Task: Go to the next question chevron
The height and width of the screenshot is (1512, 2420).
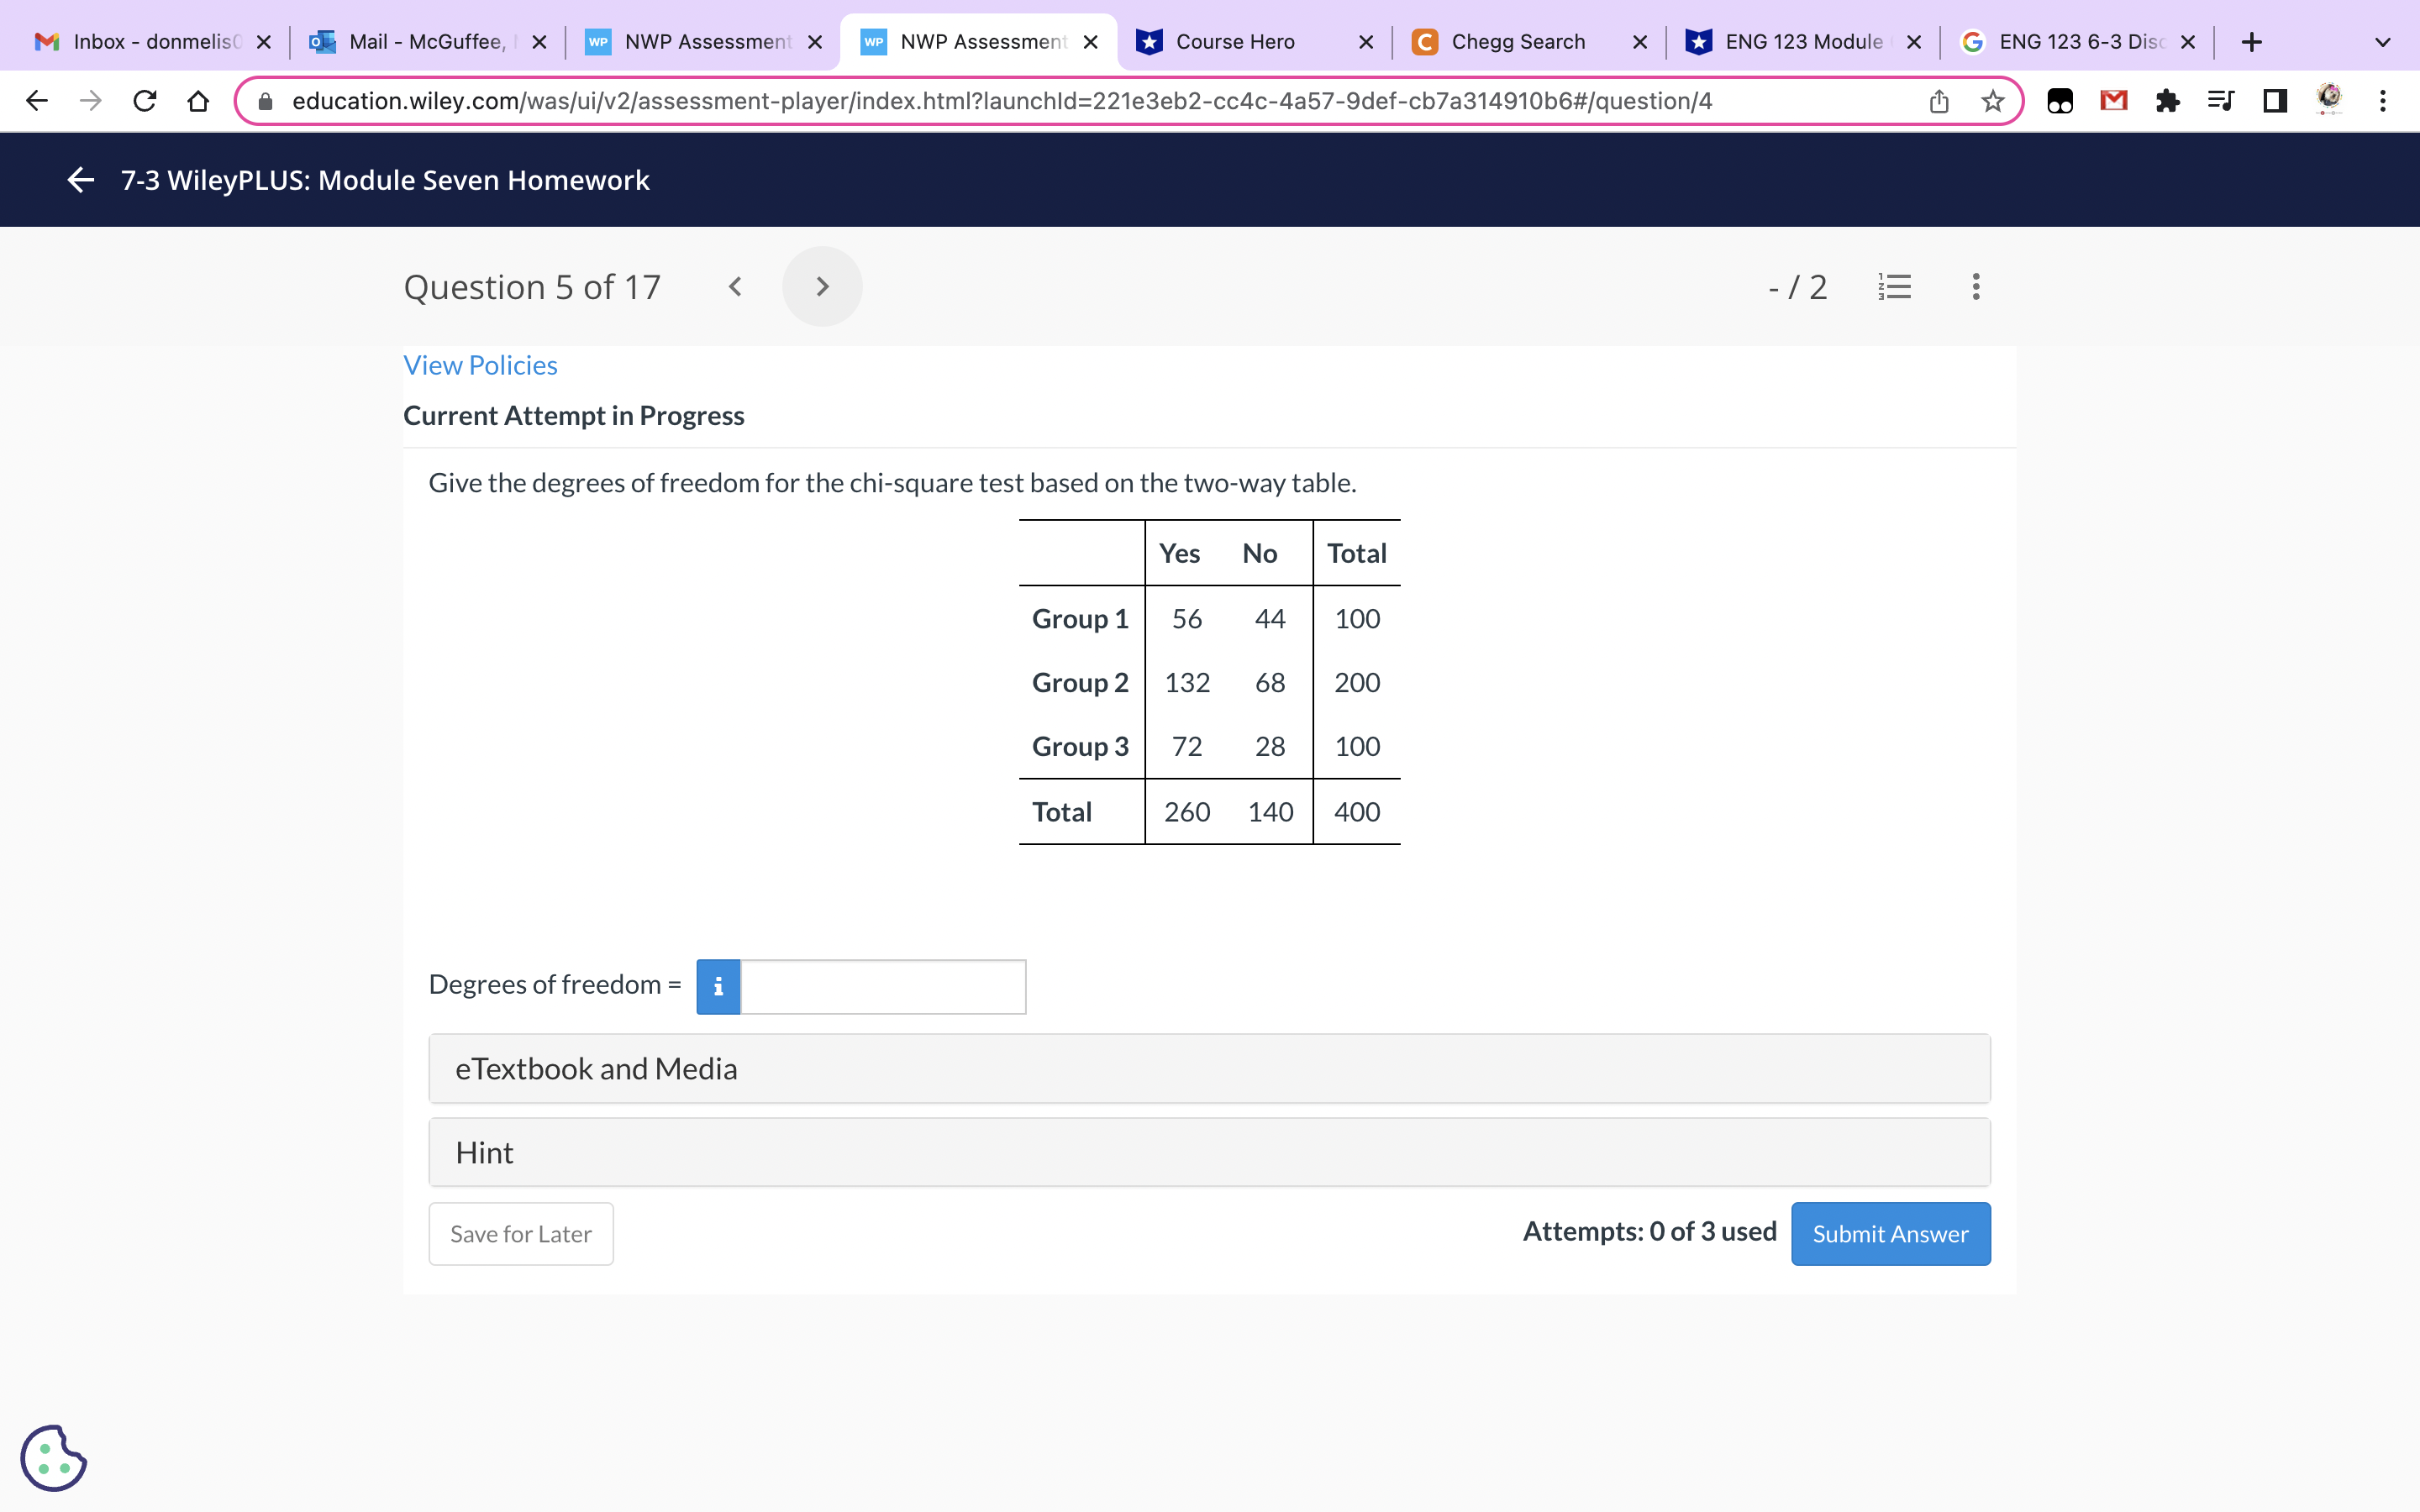Action: point(822,287)
